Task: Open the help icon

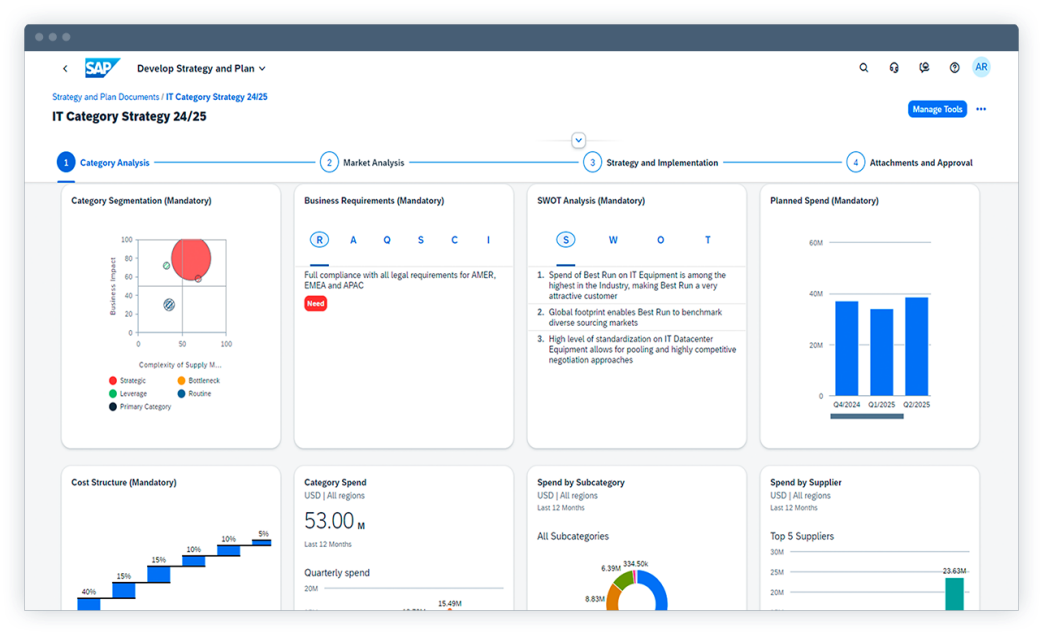Action: [953, 67]
